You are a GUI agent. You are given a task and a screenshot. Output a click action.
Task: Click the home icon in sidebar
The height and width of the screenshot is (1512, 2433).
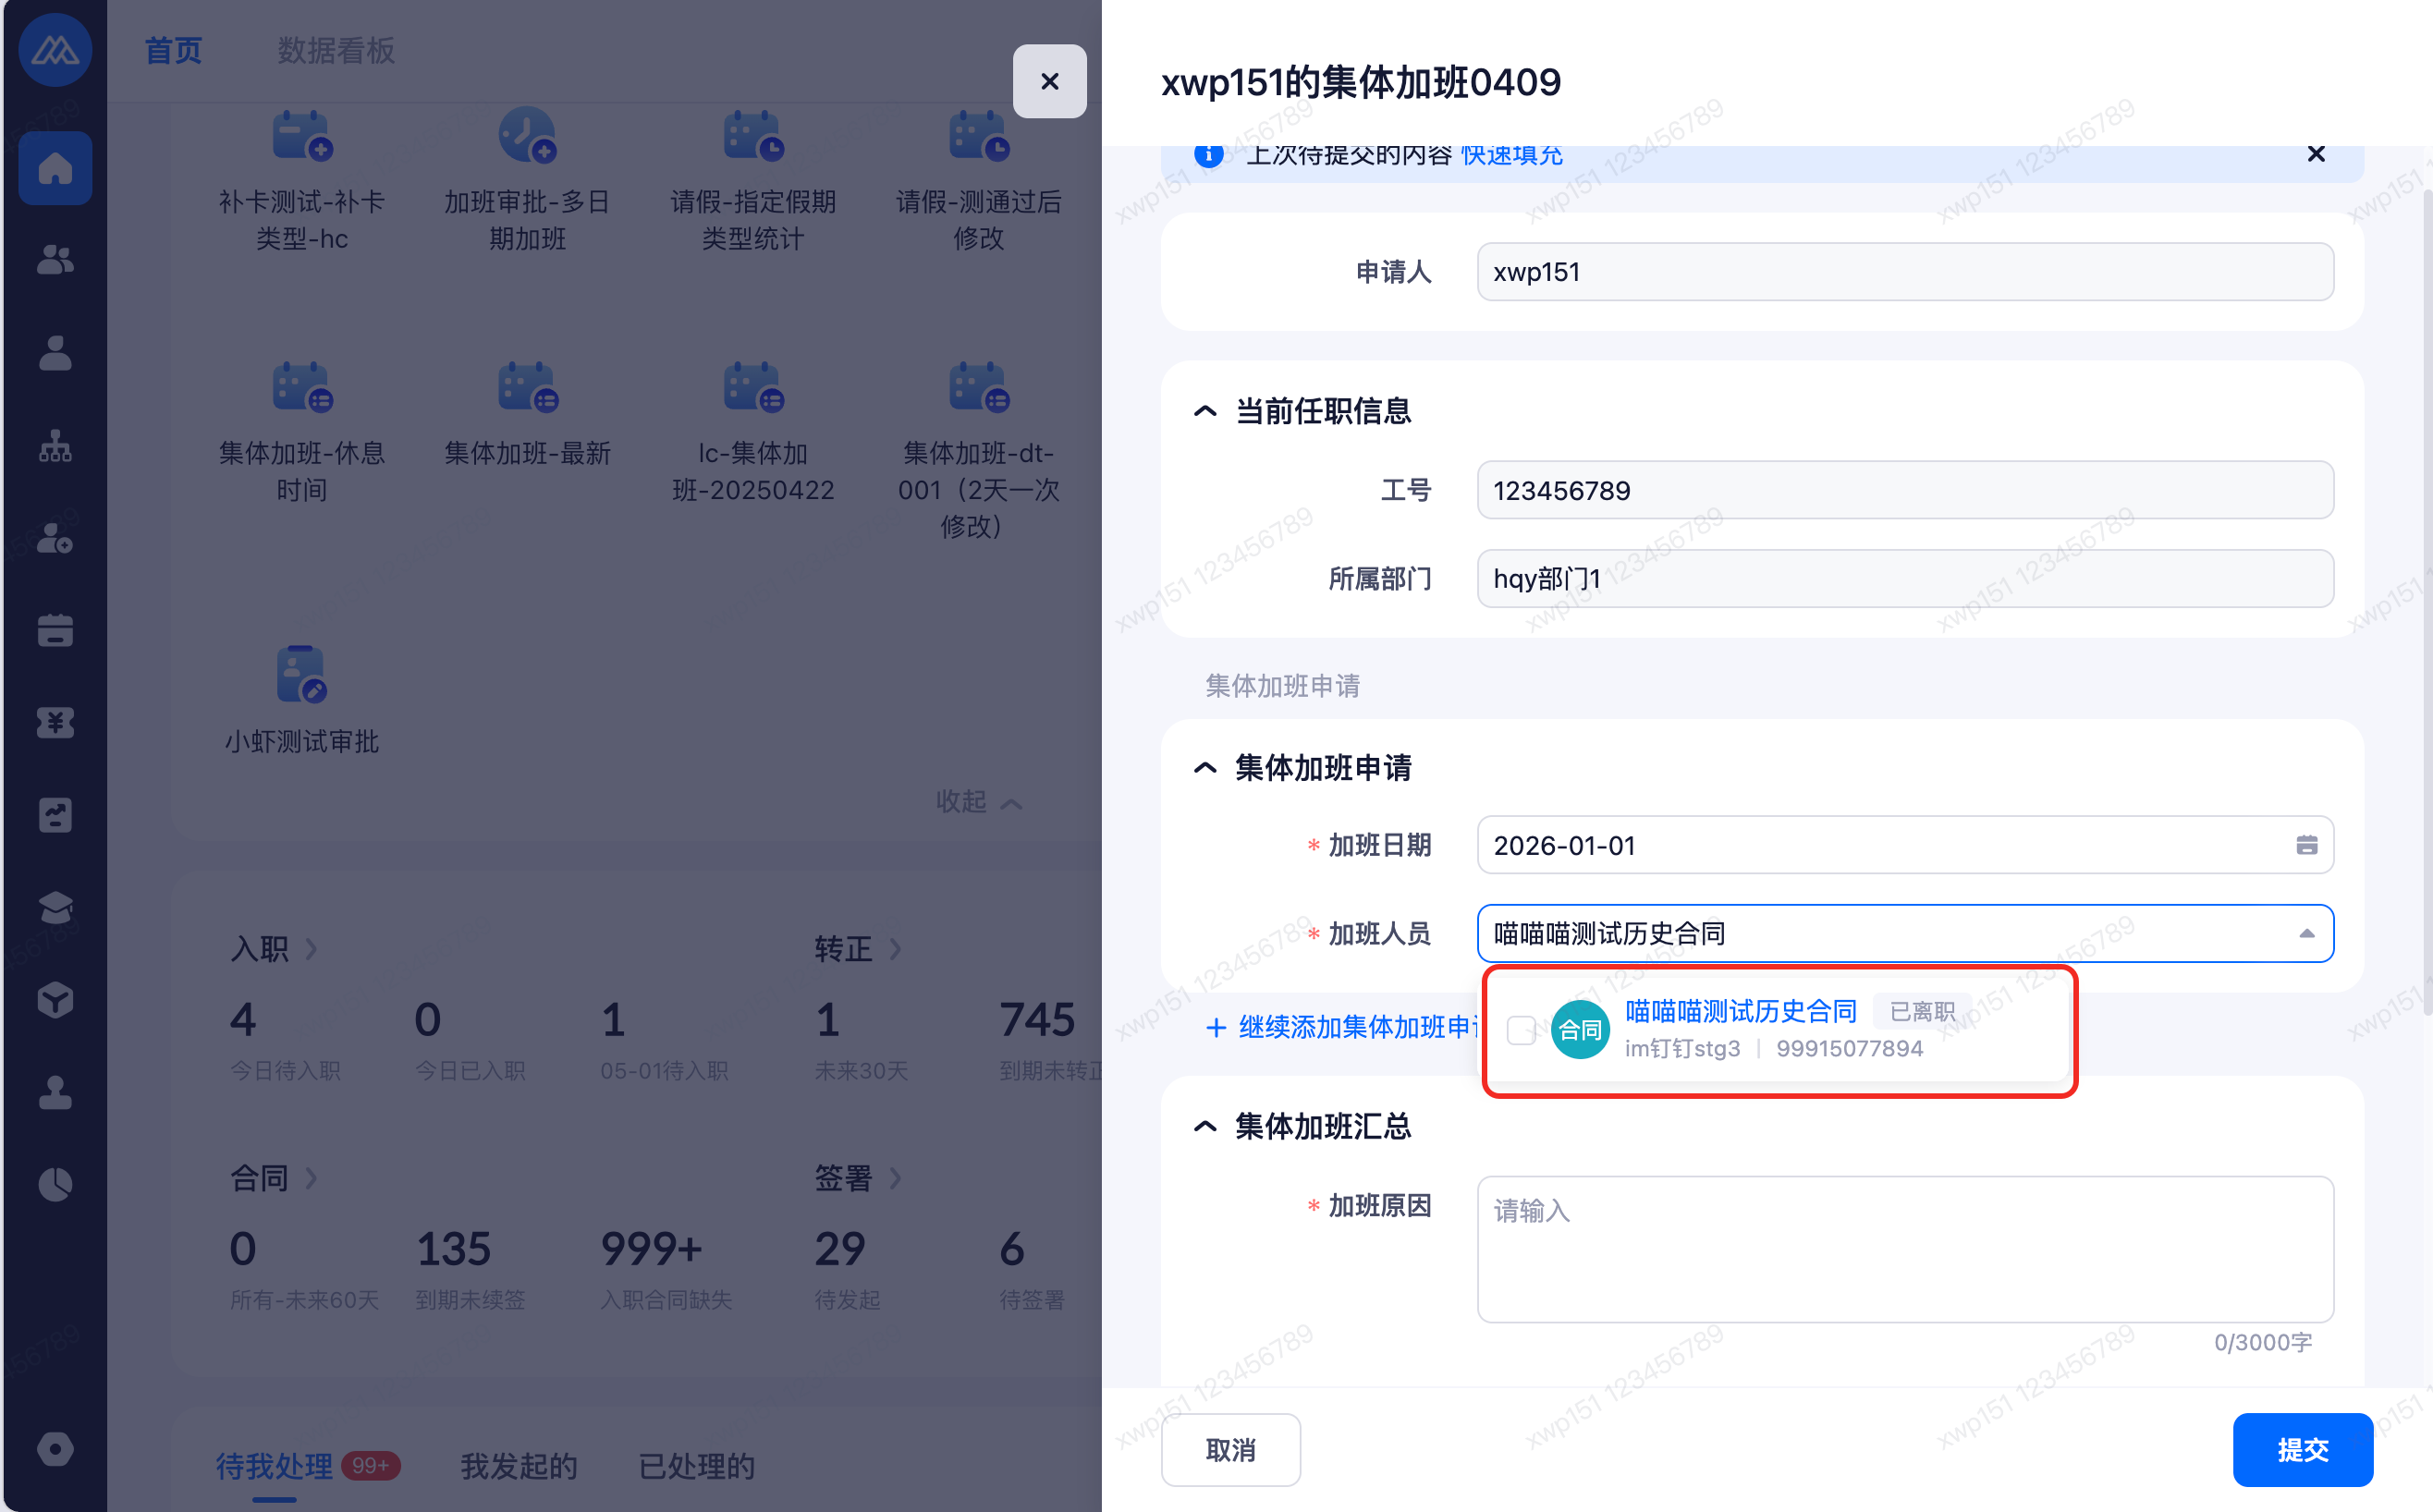point(55,168)
